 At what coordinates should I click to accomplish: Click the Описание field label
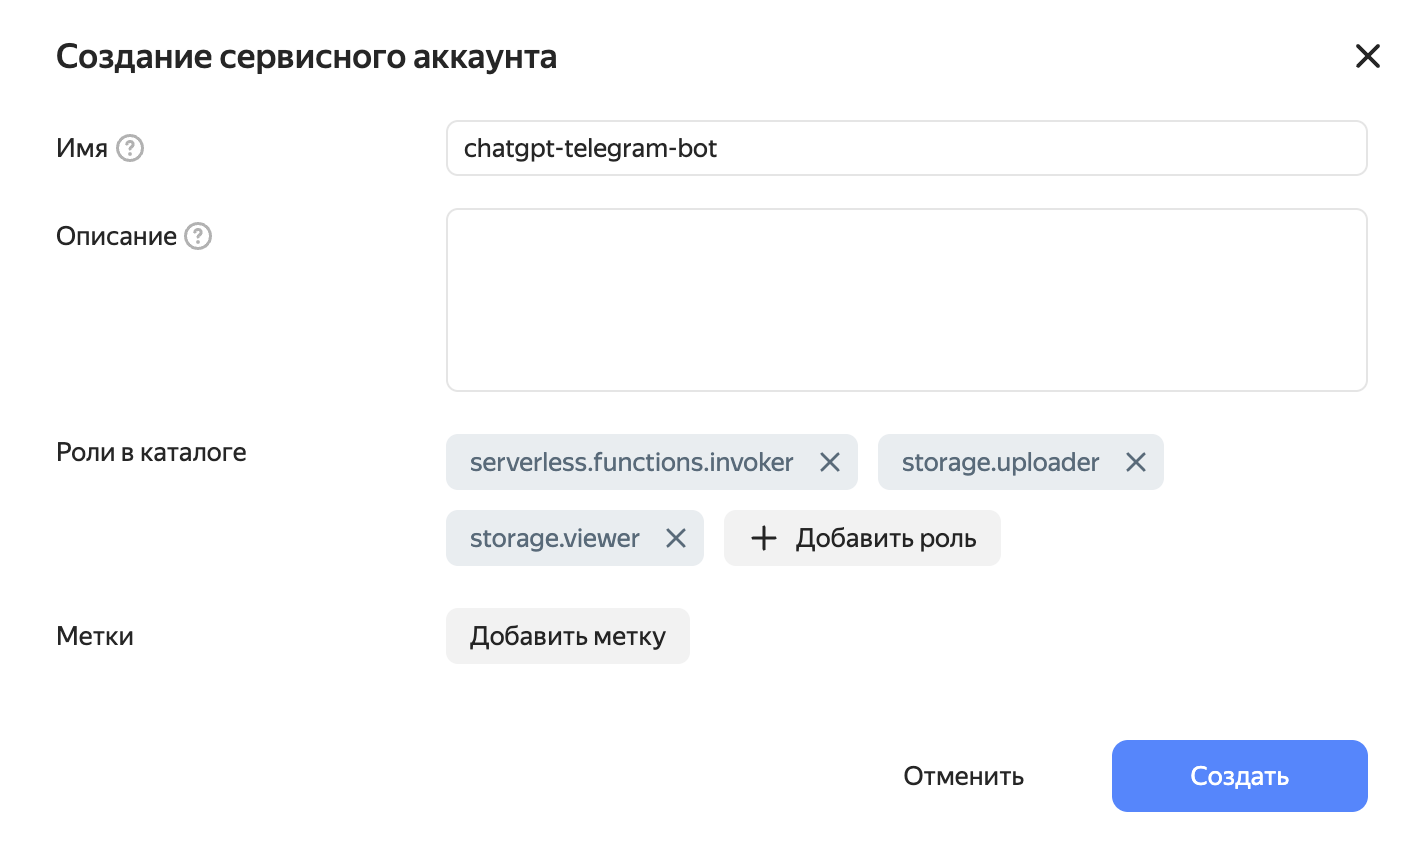click(116, 236)
